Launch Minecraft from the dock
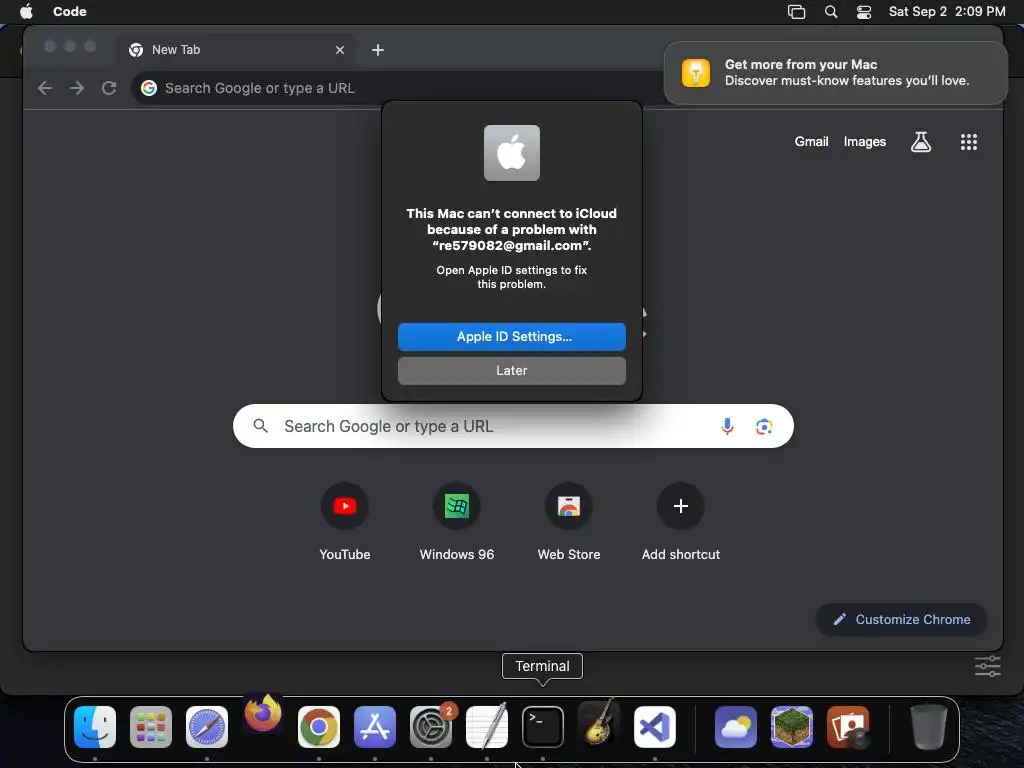The height and width of the screenshot is (768, 1024). (792, 727)
